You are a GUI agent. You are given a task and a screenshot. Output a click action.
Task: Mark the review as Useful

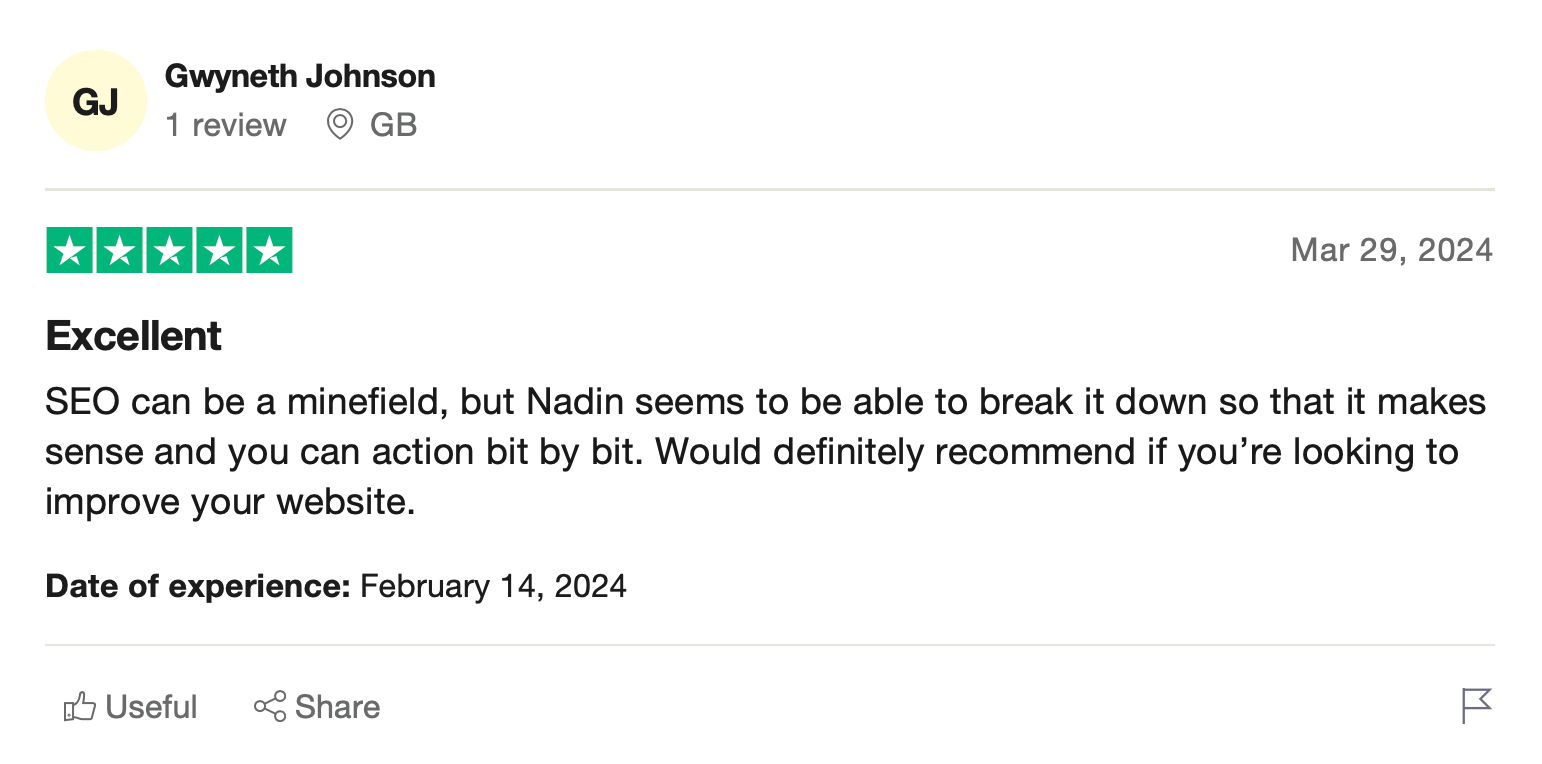[150, 707]
